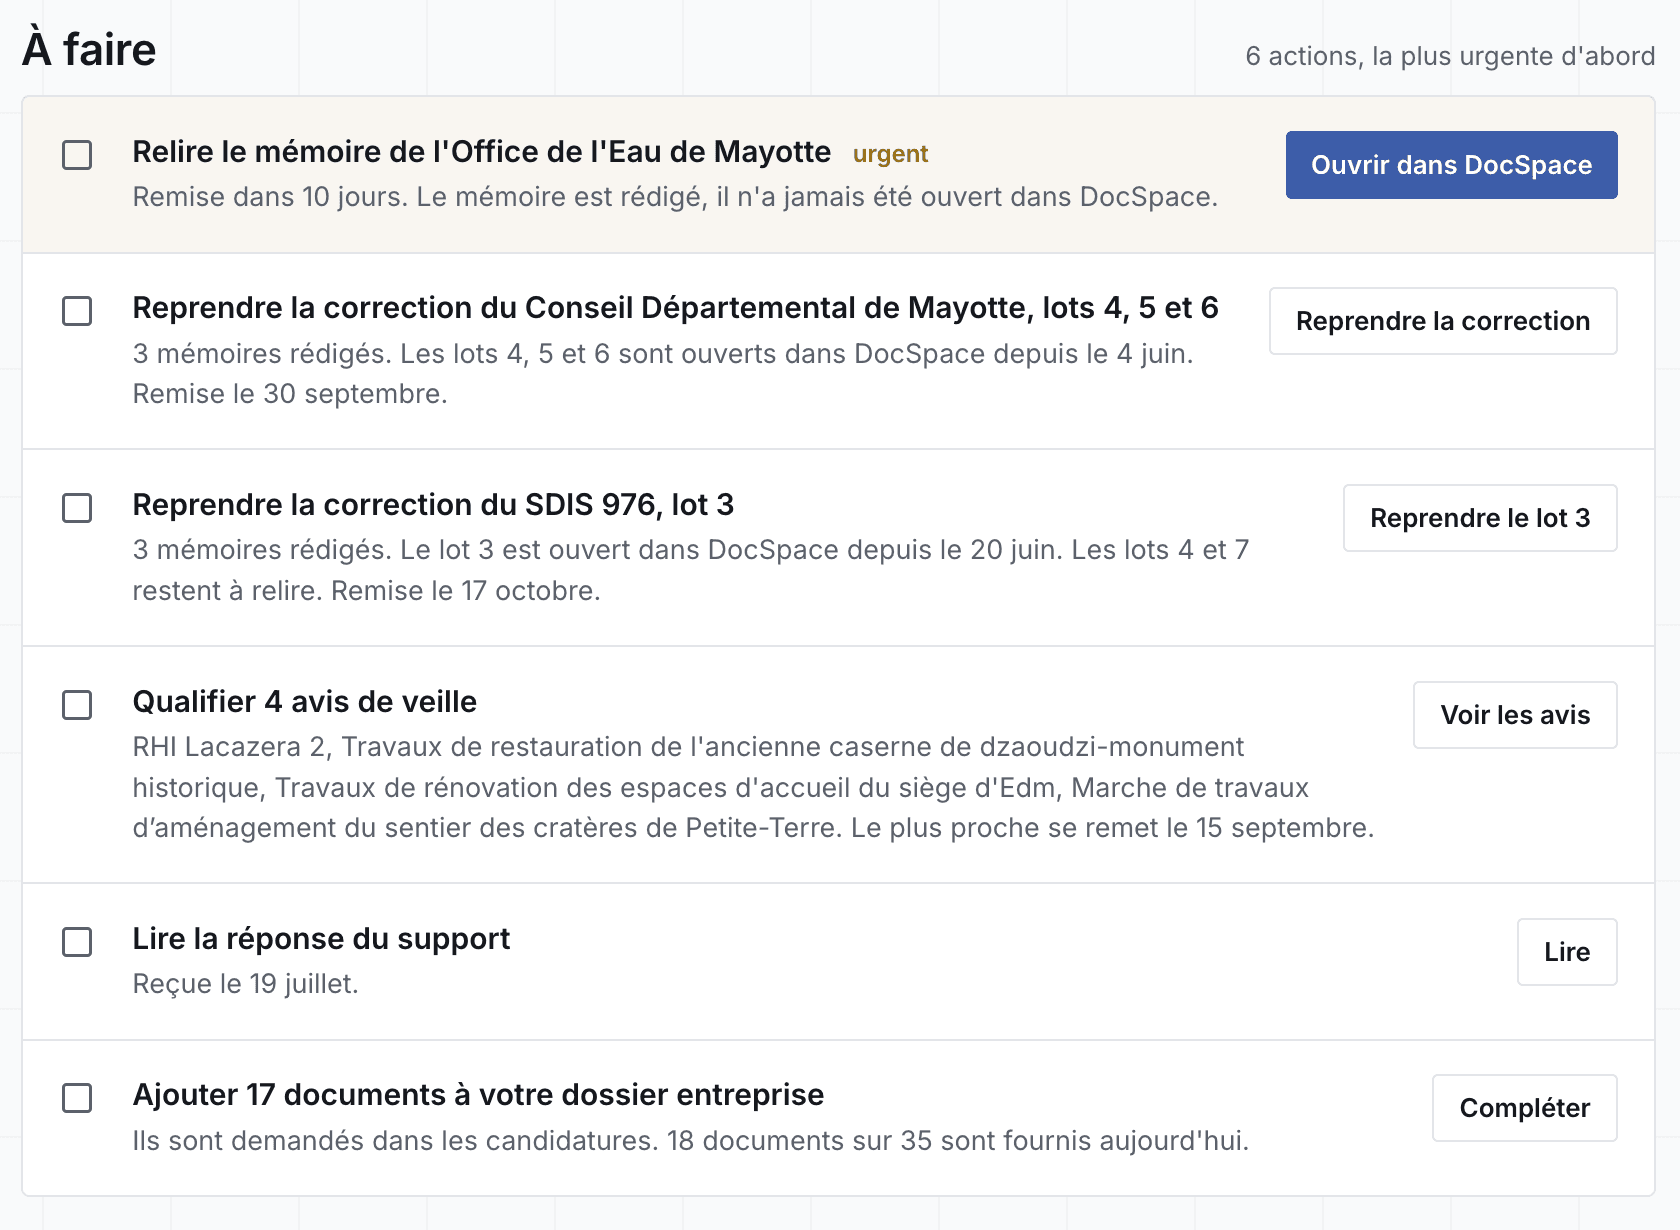Screen dimensions: 1680x1230
Task: Click the Lire la réponse du support title
Action: 321,939
